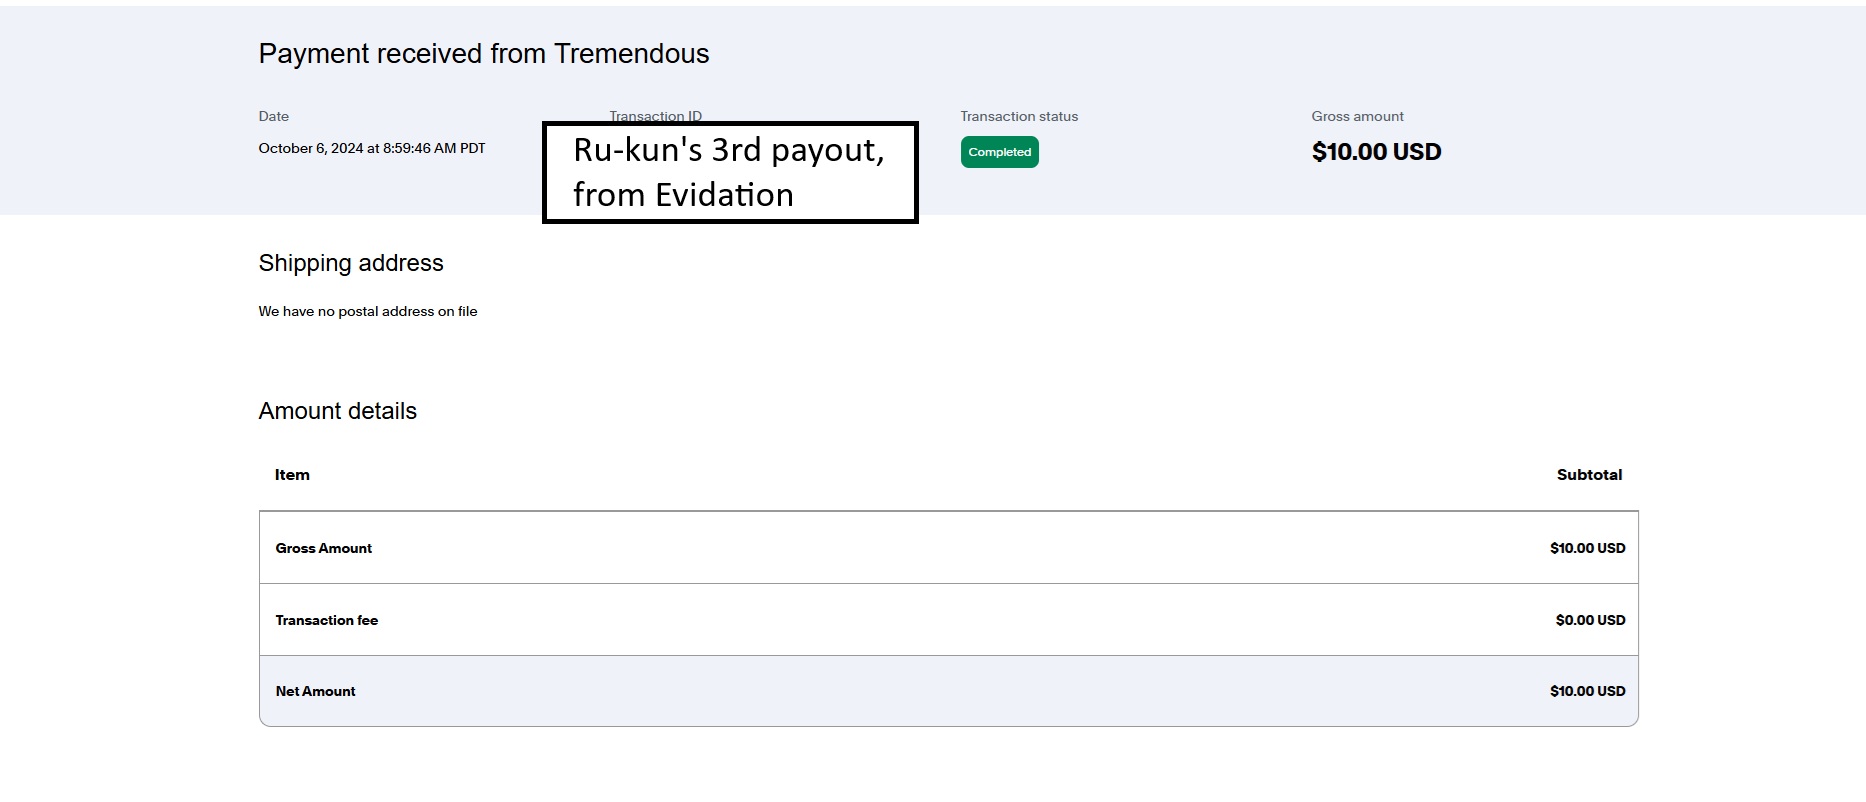
Task: Click the Shipping address heading
Action: (351, 263)
